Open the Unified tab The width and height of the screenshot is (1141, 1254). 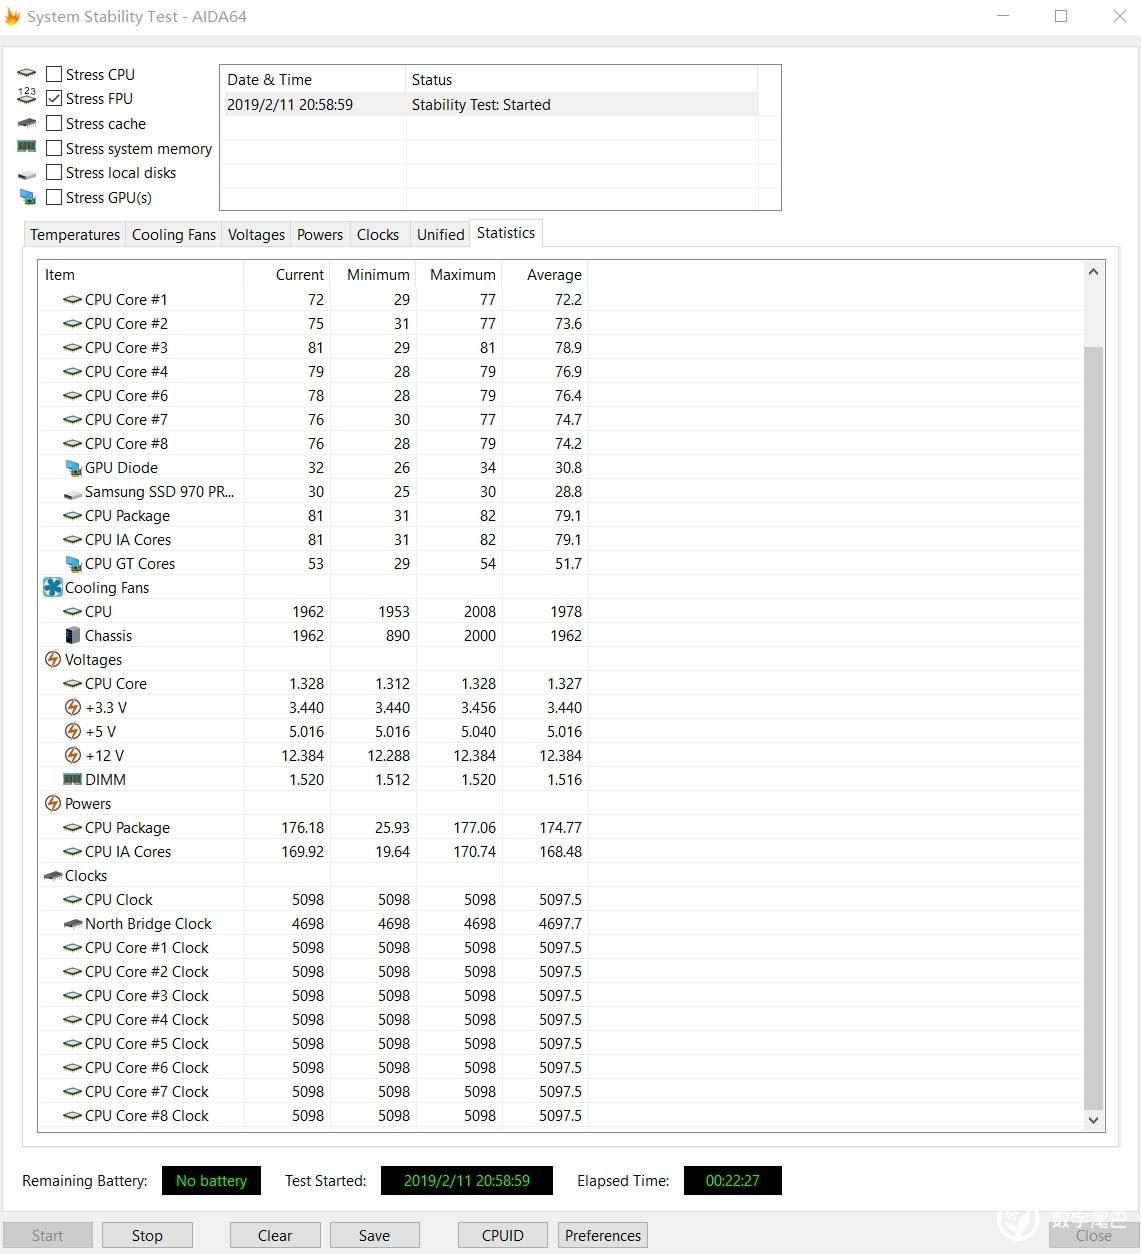[x=440, y=235]
